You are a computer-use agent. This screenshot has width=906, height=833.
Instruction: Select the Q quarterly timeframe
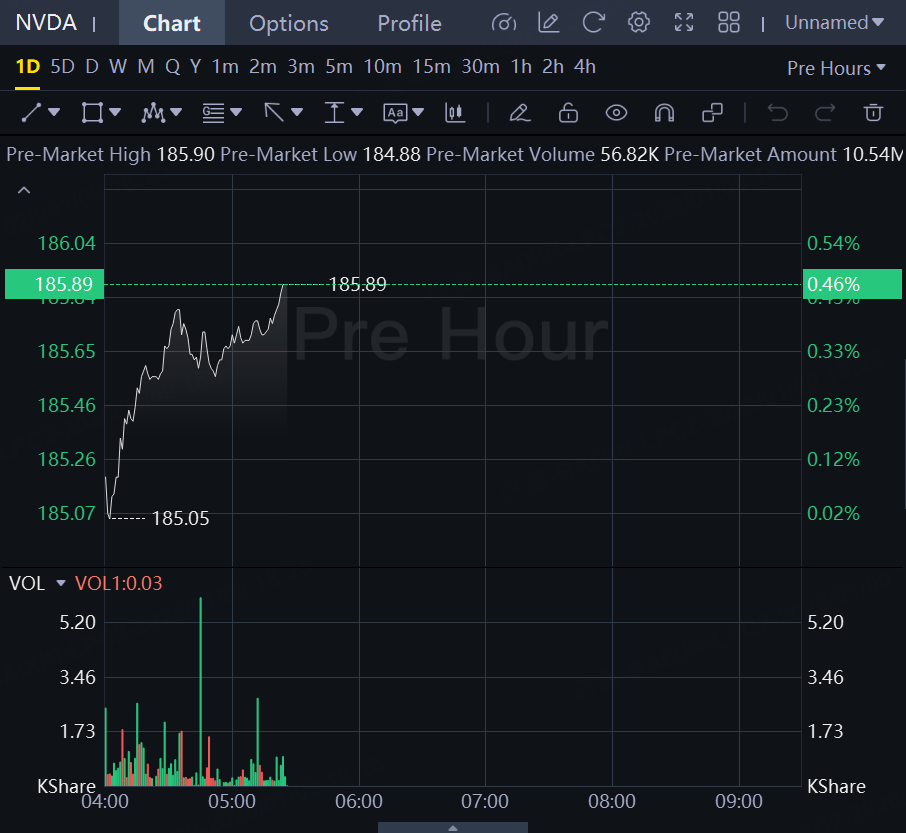click(172, 67)
